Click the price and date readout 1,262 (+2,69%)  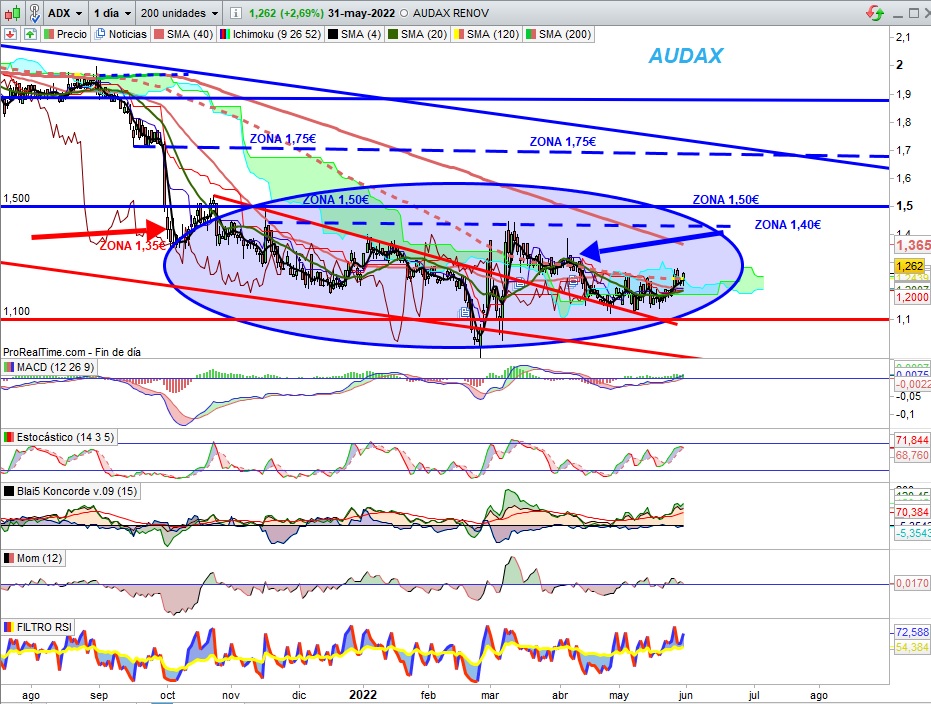[286, 13]
